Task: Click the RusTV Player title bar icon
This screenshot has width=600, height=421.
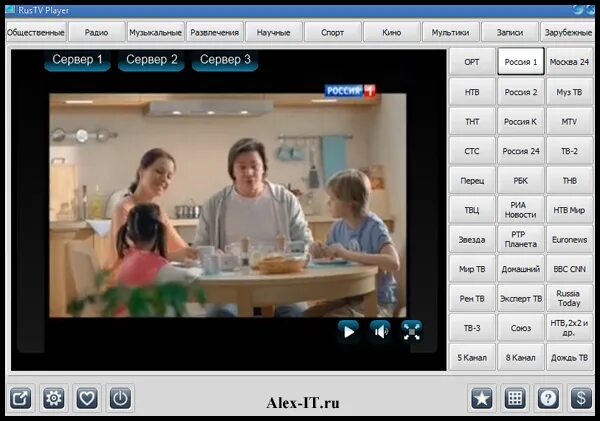Action: (x=10, y=10)
